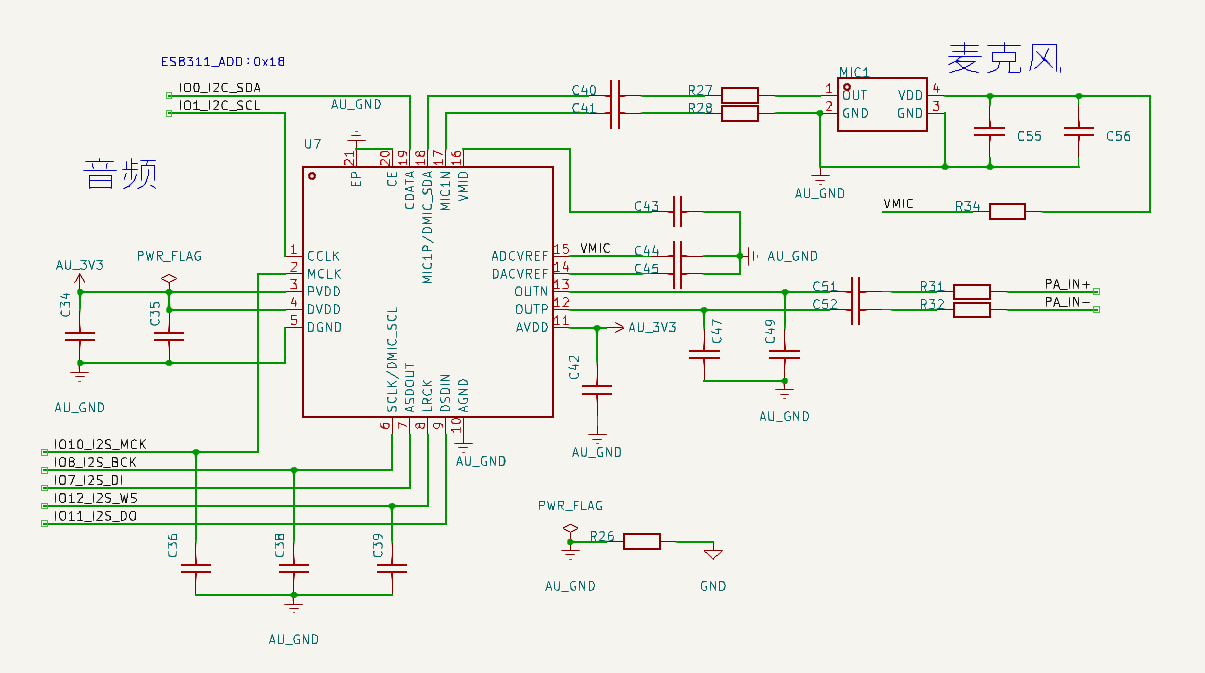1205x673 pixels.
Task: Select the IO10_I2S_MCK net label
Action: point(100,444)
